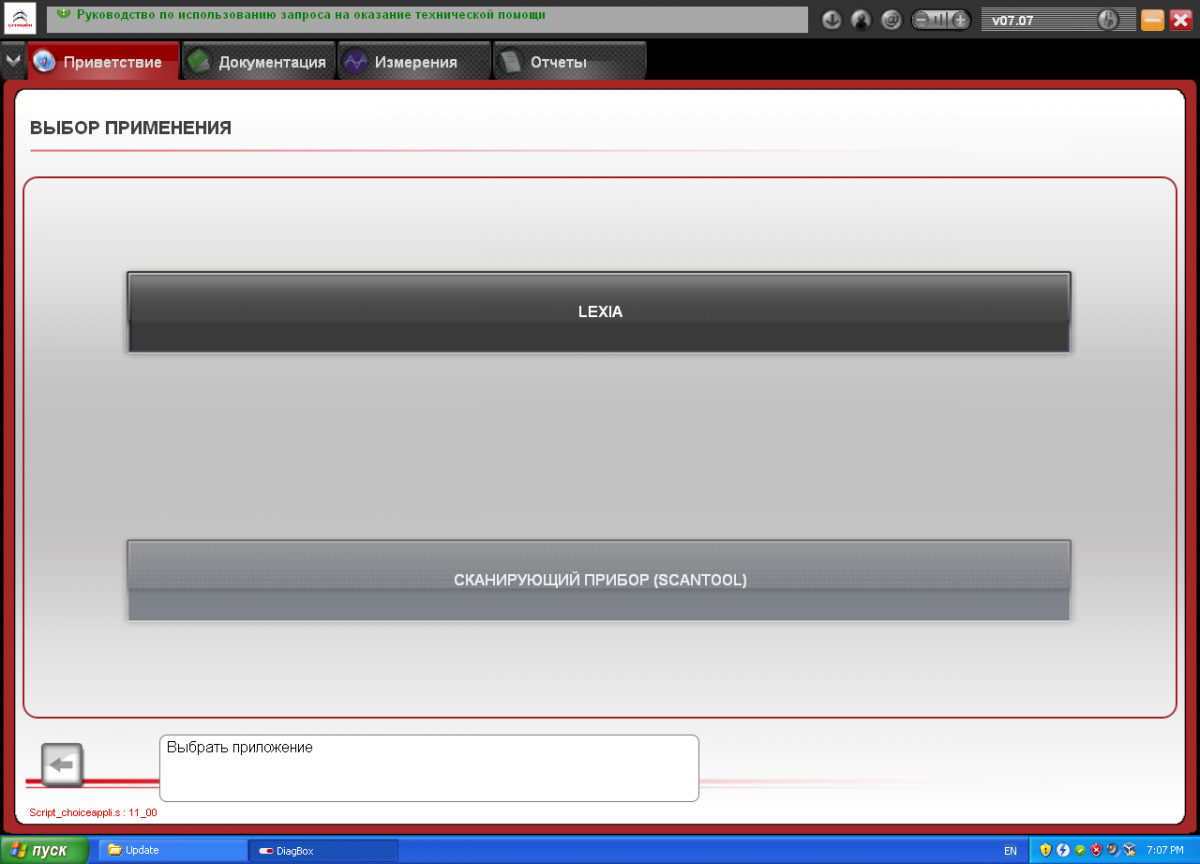Click the speaker volume tray icon
The height and width of the screenshot is (864, 1200).
click(x=1112, y=850)
